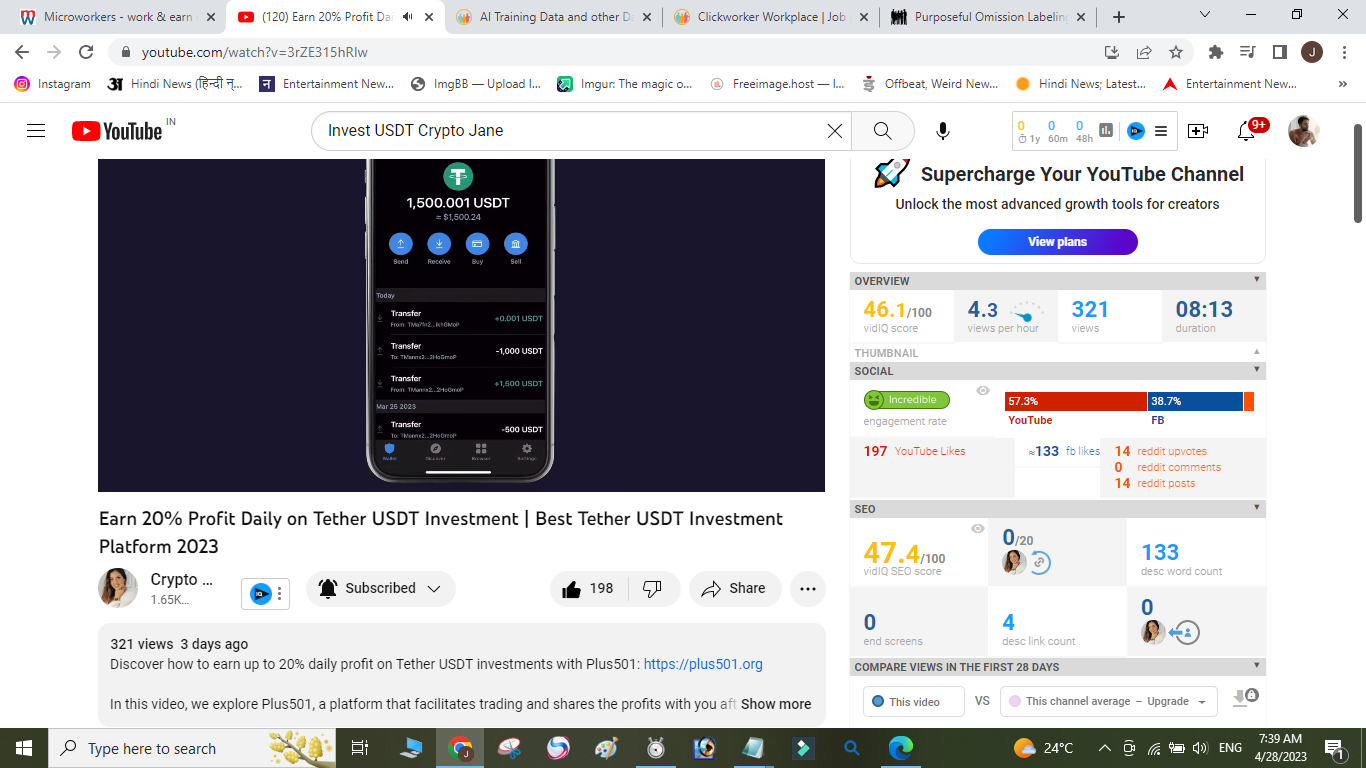Open Task View in taskbar
The height and width of the screenshot is (768, 1366).
(x=360, y=748)
